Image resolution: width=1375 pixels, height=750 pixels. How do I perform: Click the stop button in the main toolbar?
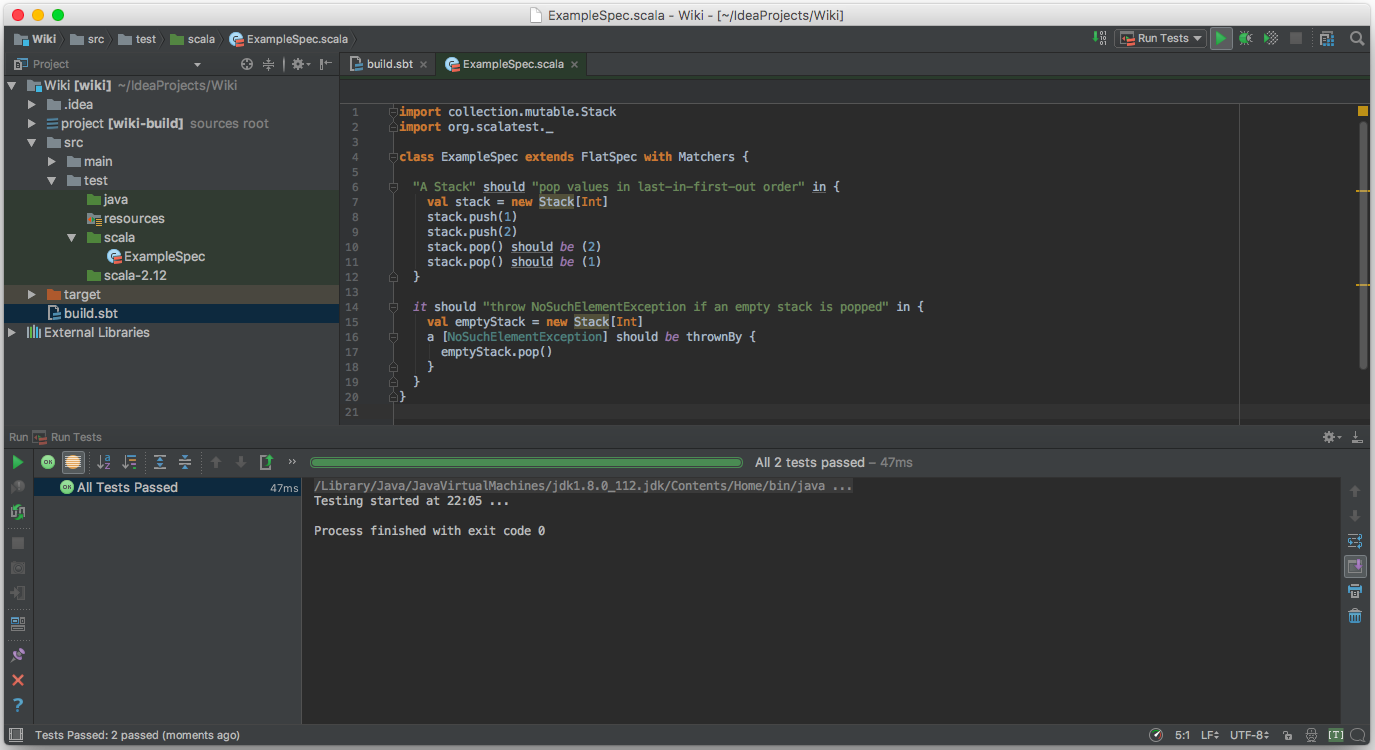(1296, 38)
